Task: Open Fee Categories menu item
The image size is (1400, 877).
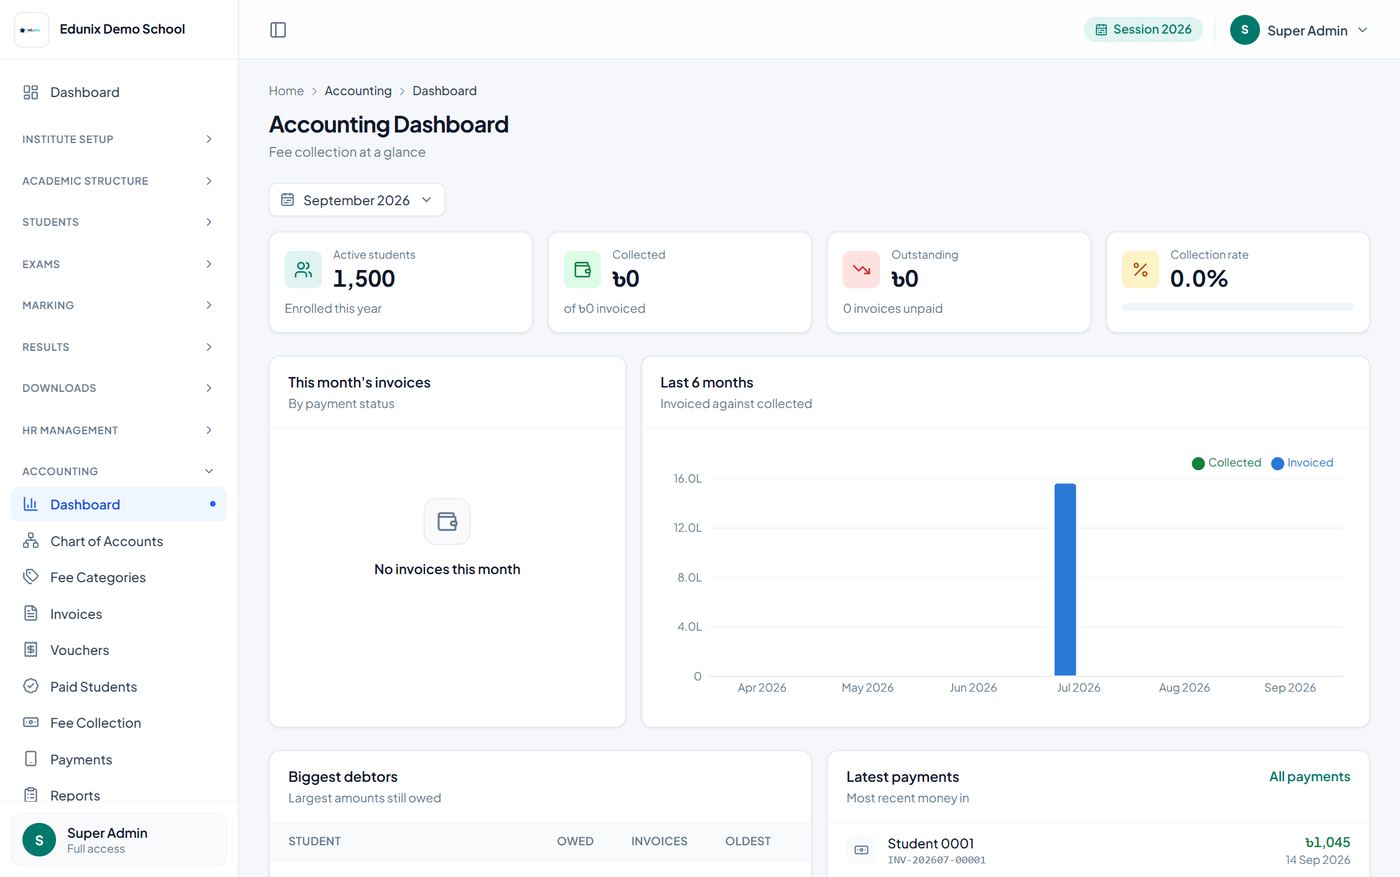Action: 119,577
